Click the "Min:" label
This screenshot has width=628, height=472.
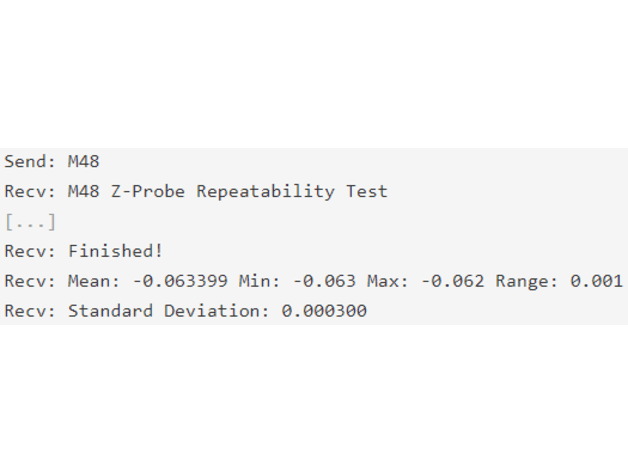260,281
